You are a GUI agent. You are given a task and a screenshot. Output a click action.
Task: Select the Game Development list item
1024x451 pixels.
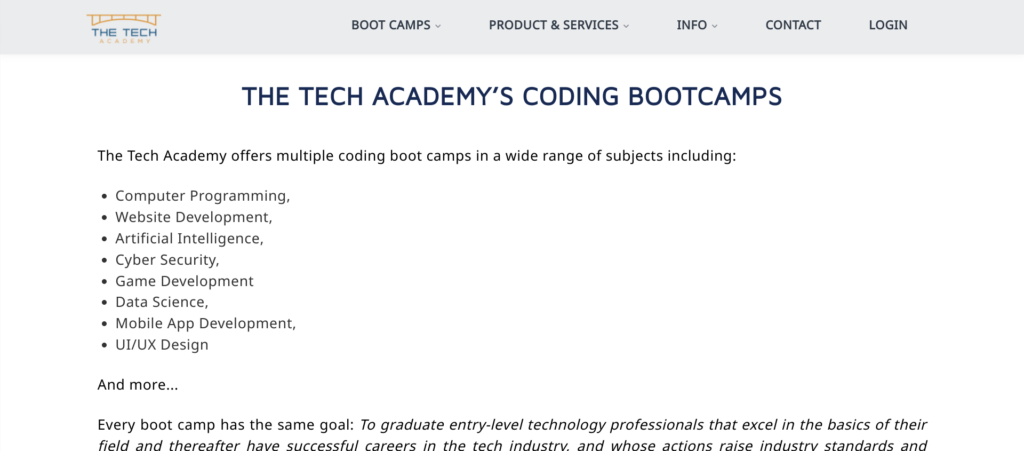click(x=184, y=281)
